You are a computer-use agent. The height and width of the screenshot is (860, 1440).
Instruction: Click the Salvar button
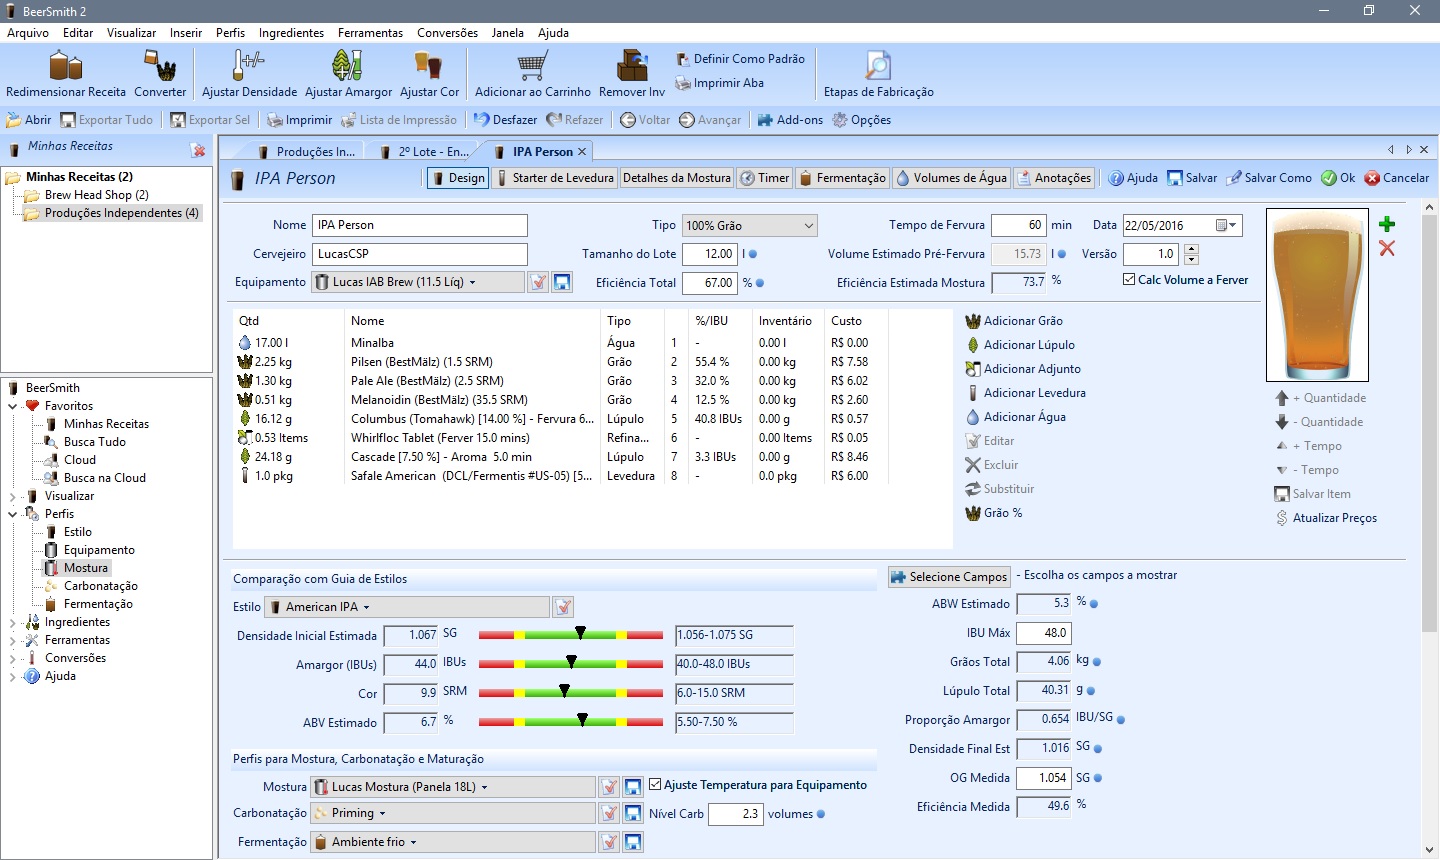point(1191,178)
